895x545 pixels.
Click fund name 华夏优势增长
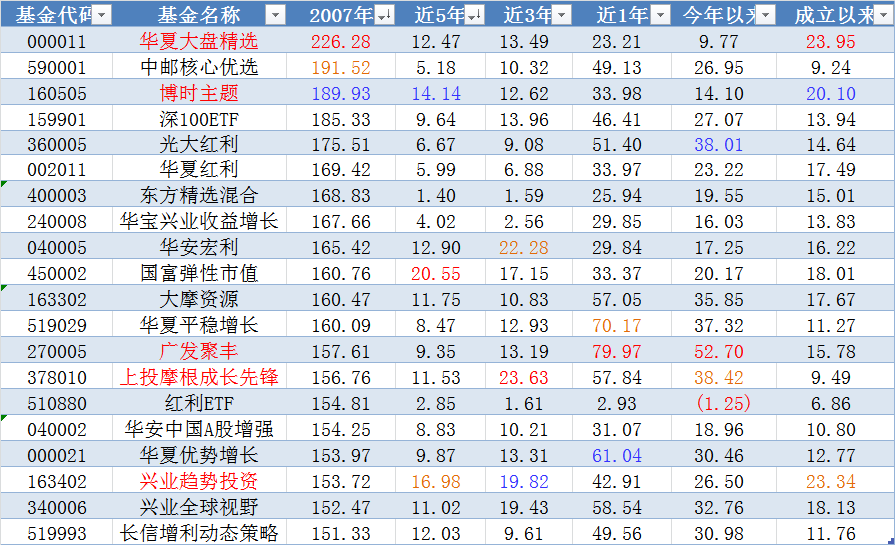[x=199, y=455]
